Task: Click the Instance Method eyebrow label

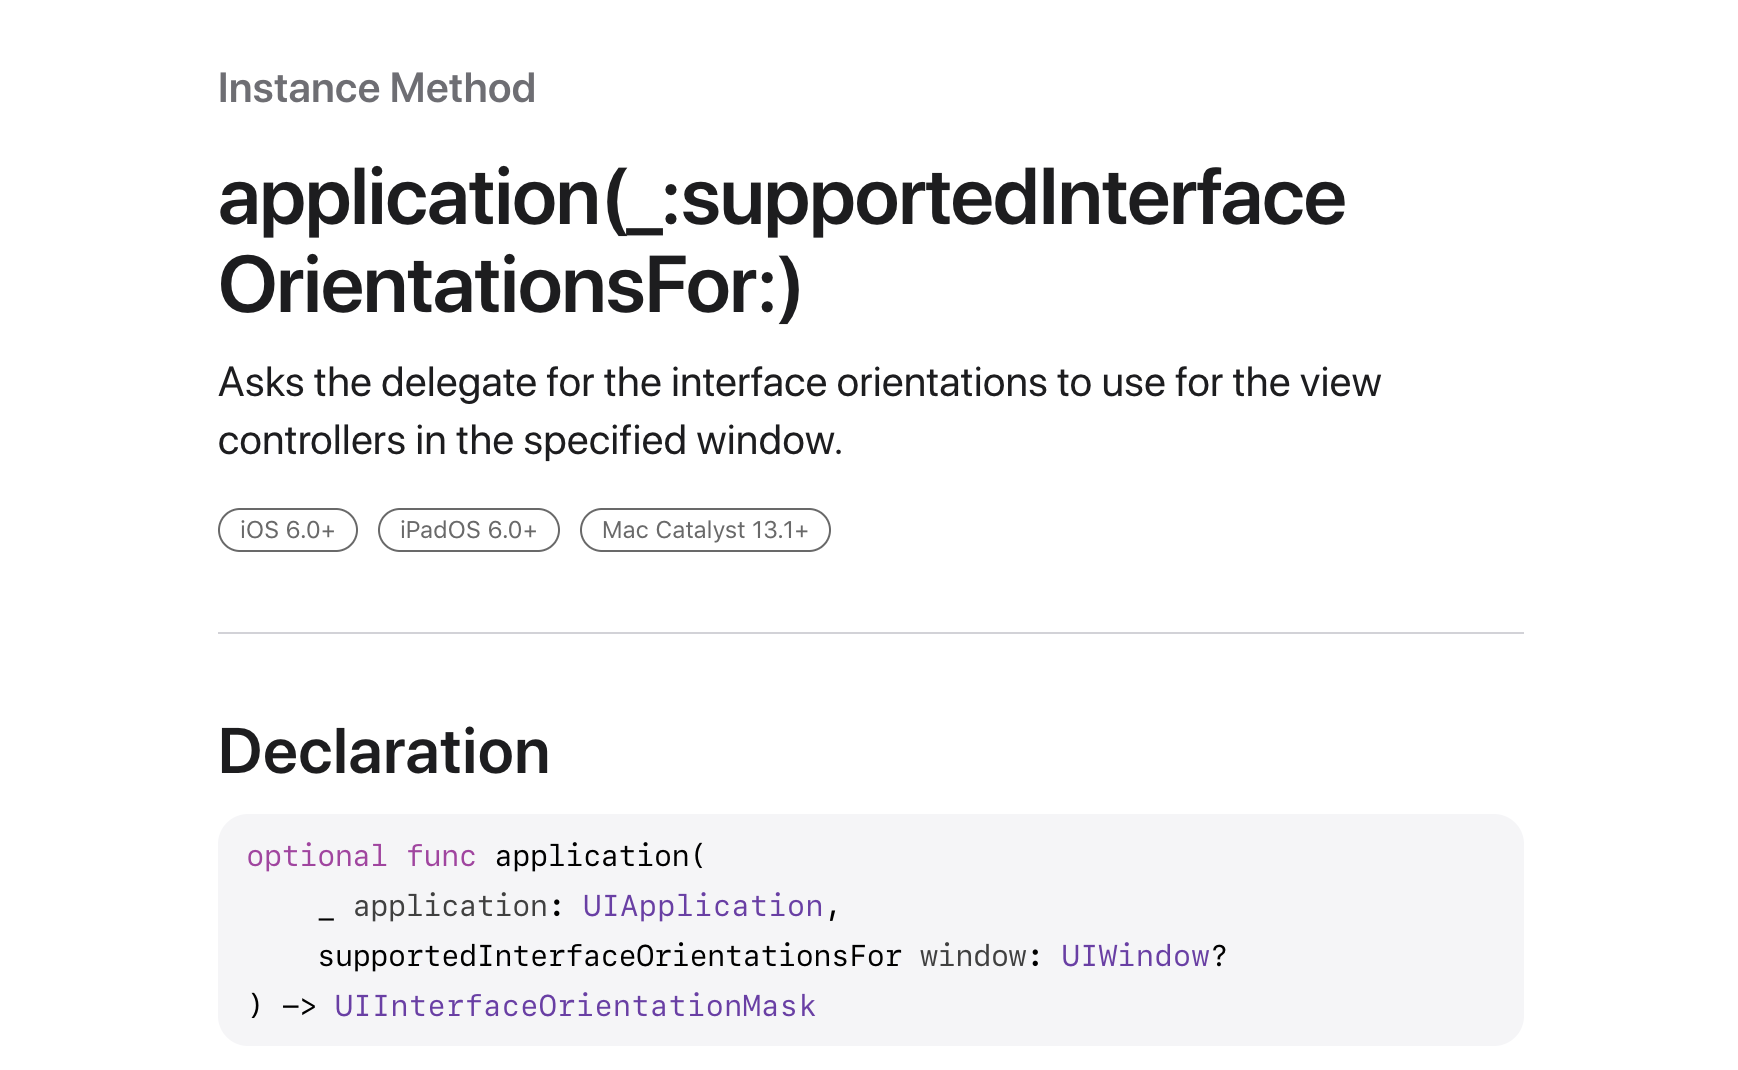Action: [377, 88]
